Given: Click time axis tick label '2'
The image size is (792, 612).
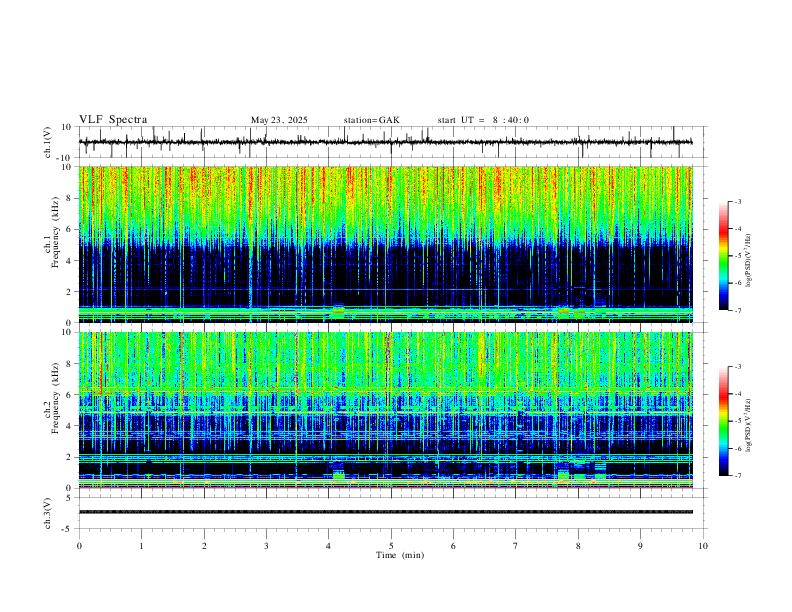Looking at the screenshot, I should point(204,546).
